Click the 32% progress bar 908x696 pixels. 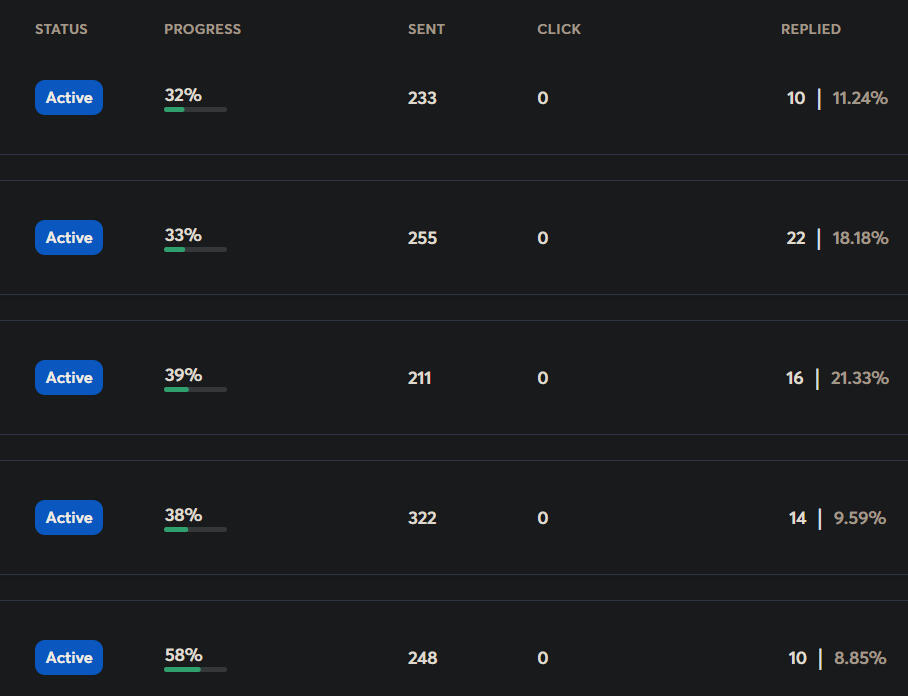[196, 109]
